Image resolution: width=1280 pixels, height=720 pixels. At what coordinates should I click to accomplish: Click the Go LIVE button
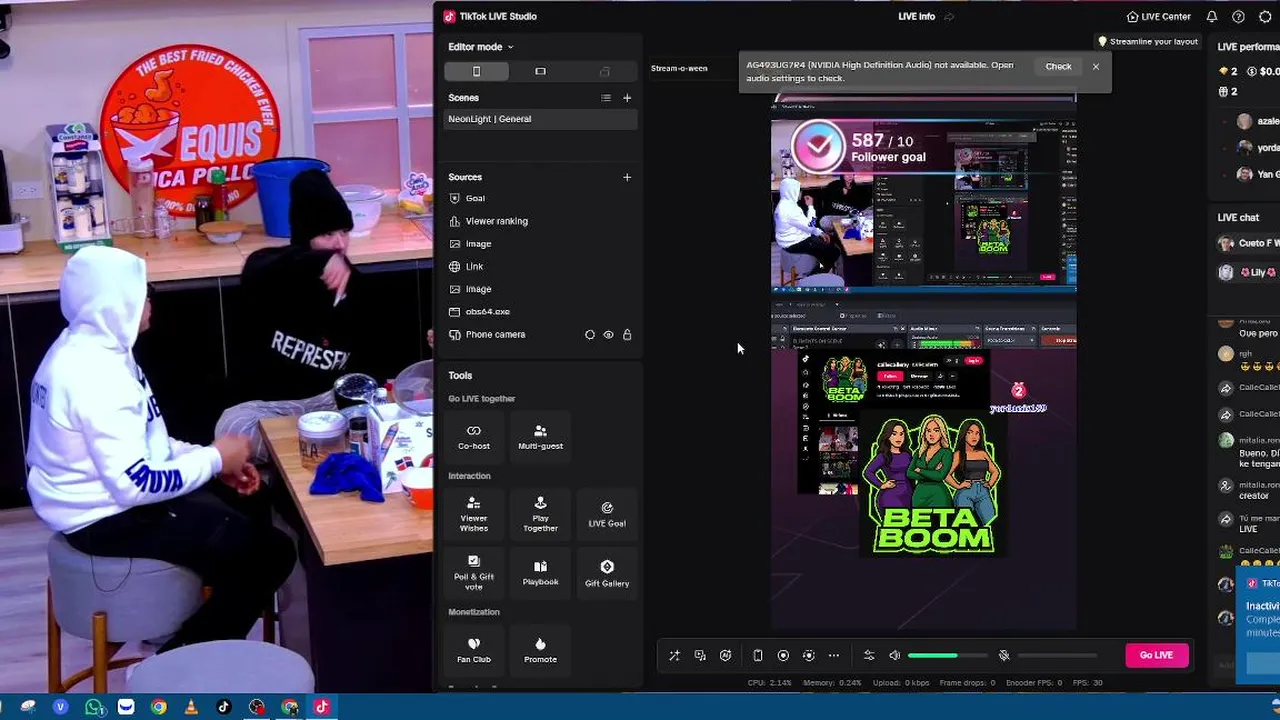click(1156, 655)
